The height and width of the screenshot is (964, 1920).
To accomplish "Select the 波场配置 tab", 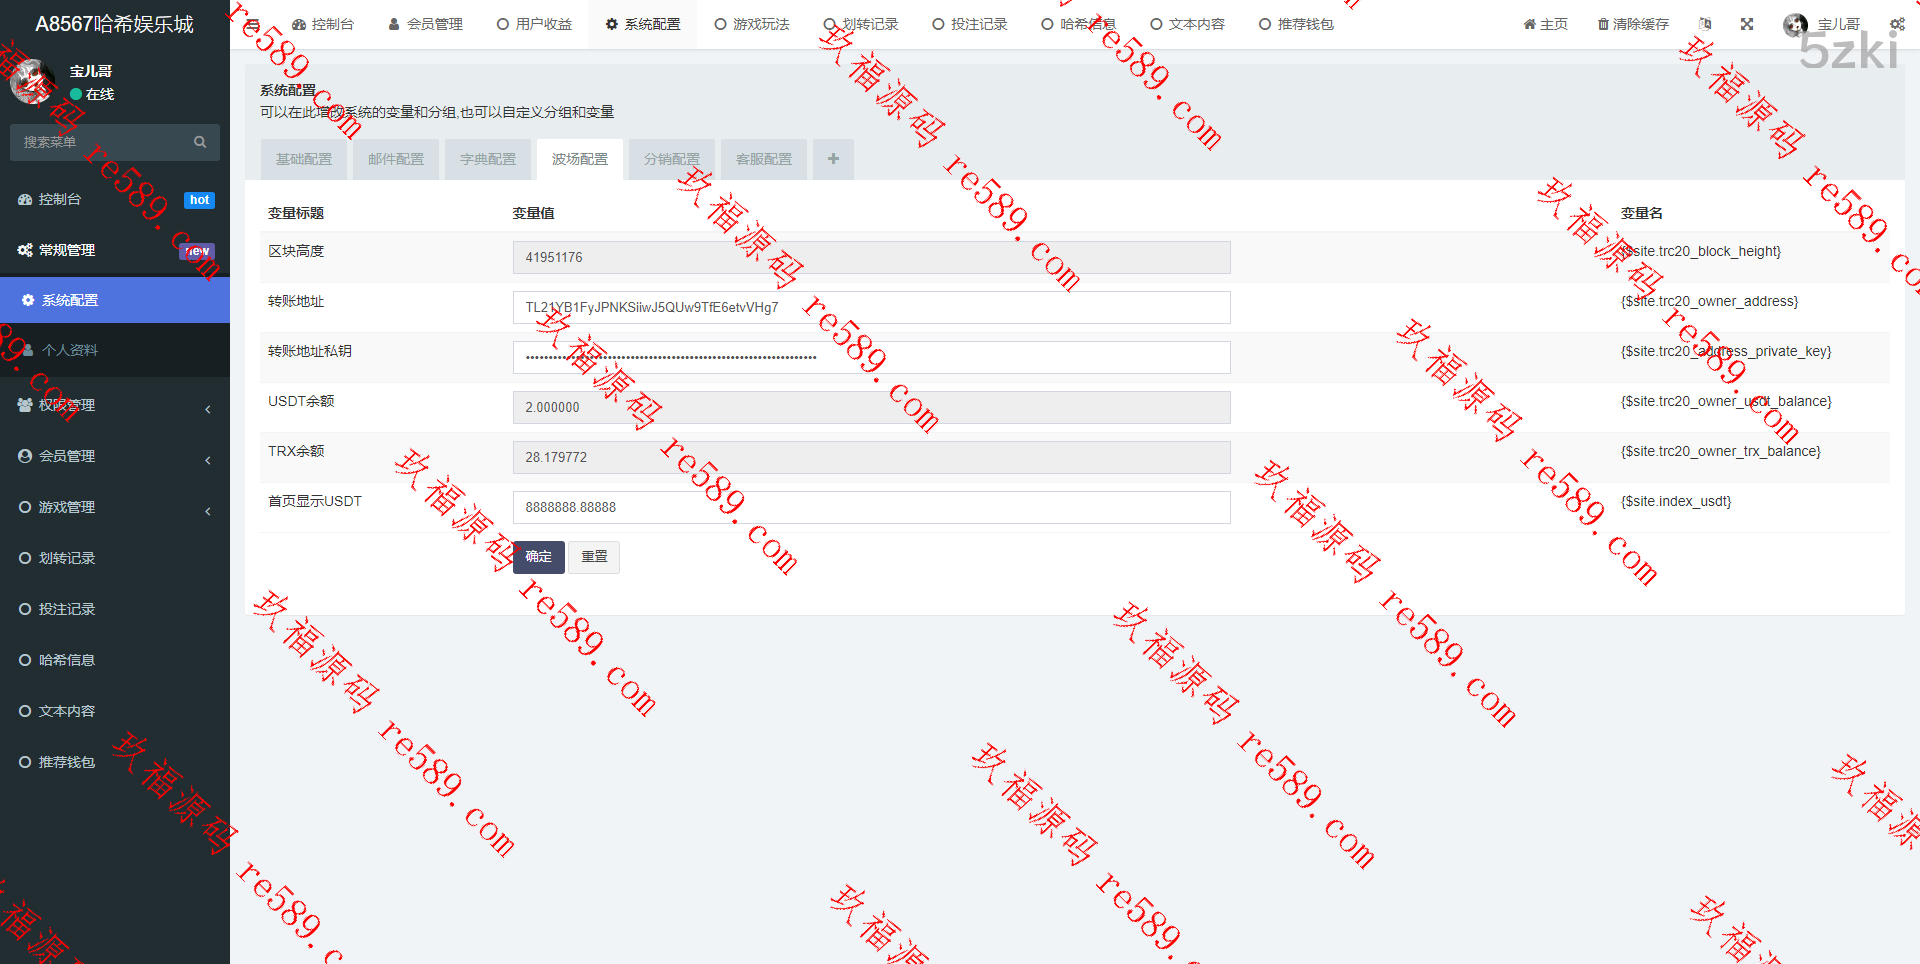I will [x=580, y=159].
